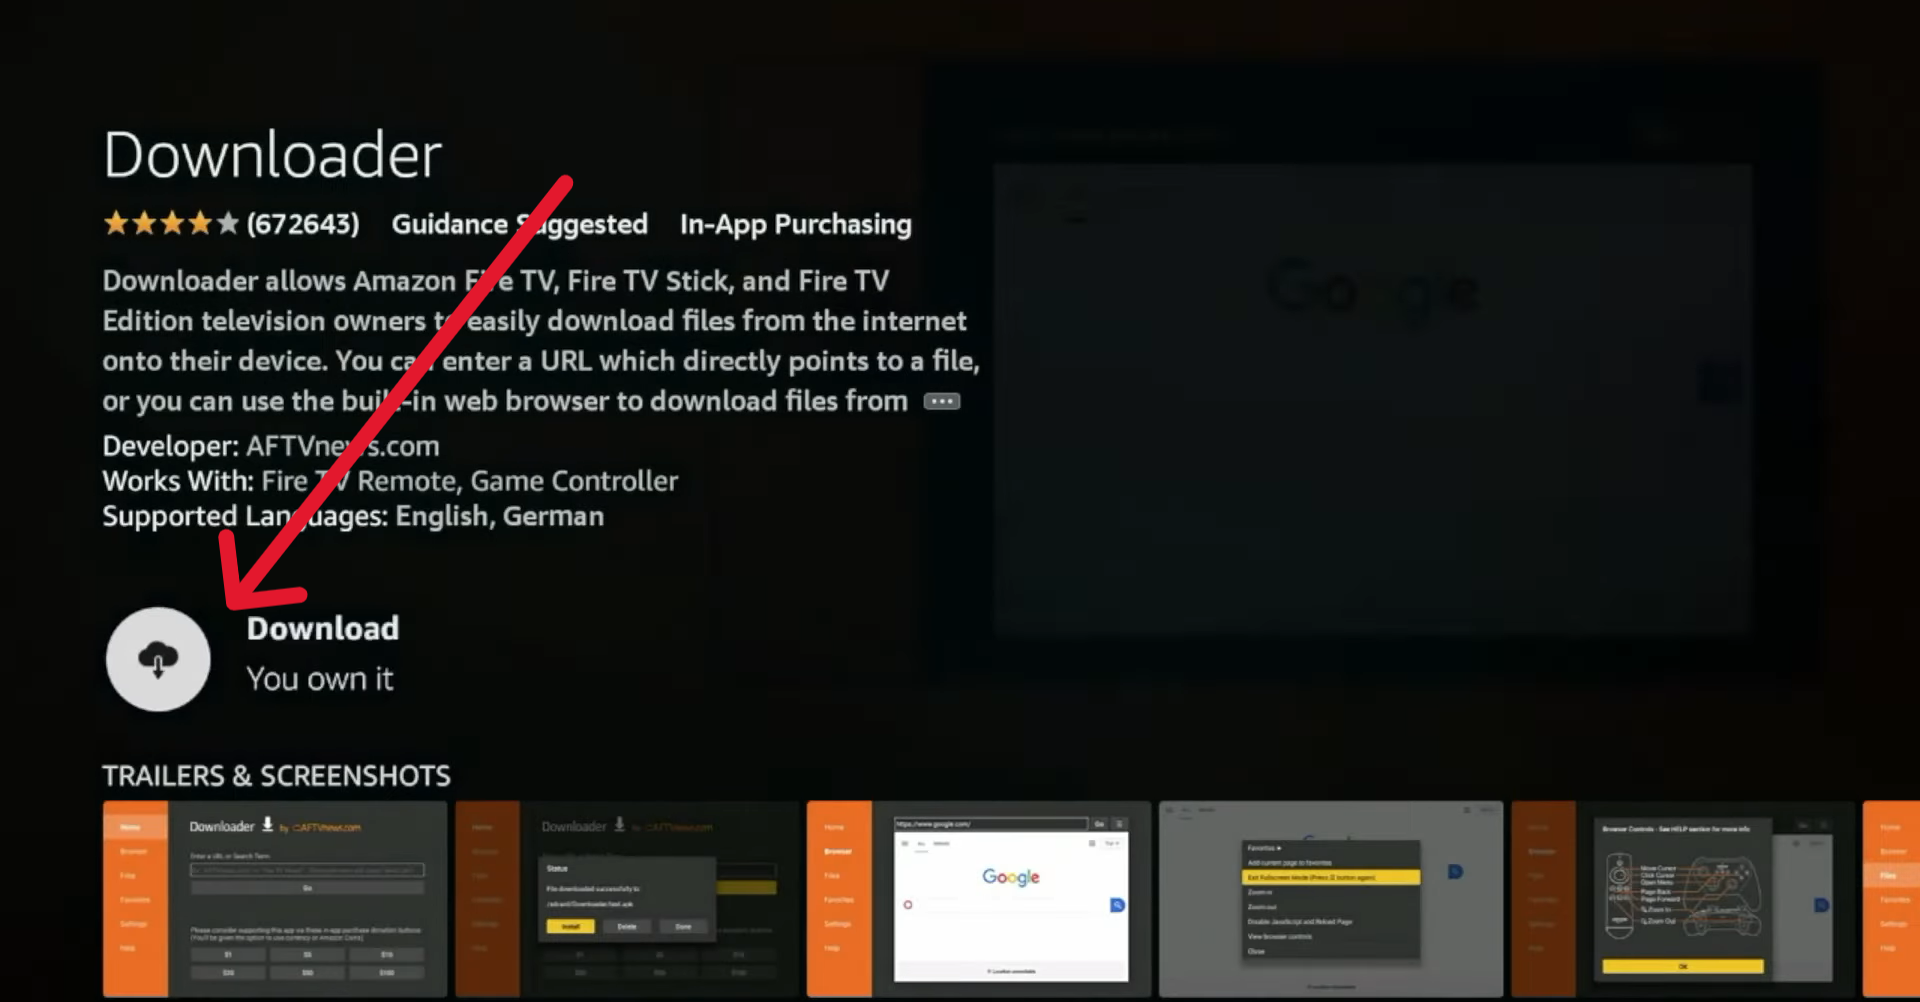
Task: Select Settings in the orange sidebar menu
Action: [x=135, y=924]
